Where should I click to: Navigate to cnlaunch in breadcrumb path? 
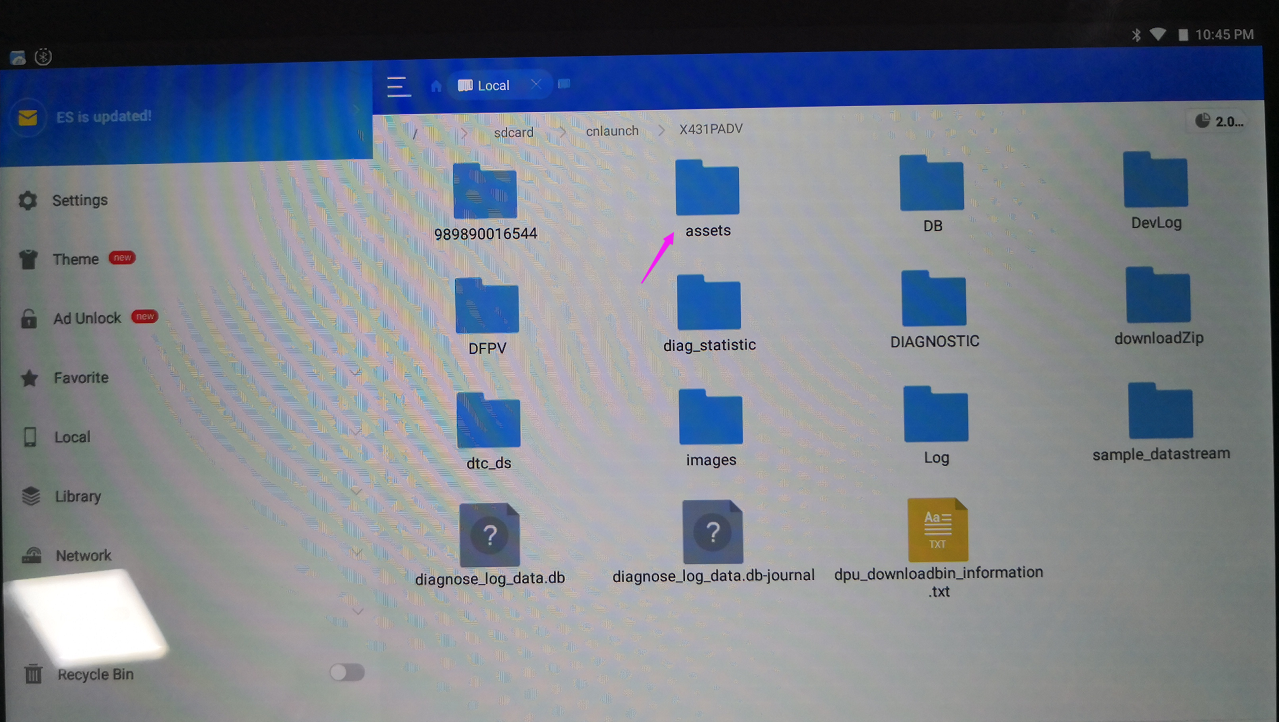tap(612, 131)
